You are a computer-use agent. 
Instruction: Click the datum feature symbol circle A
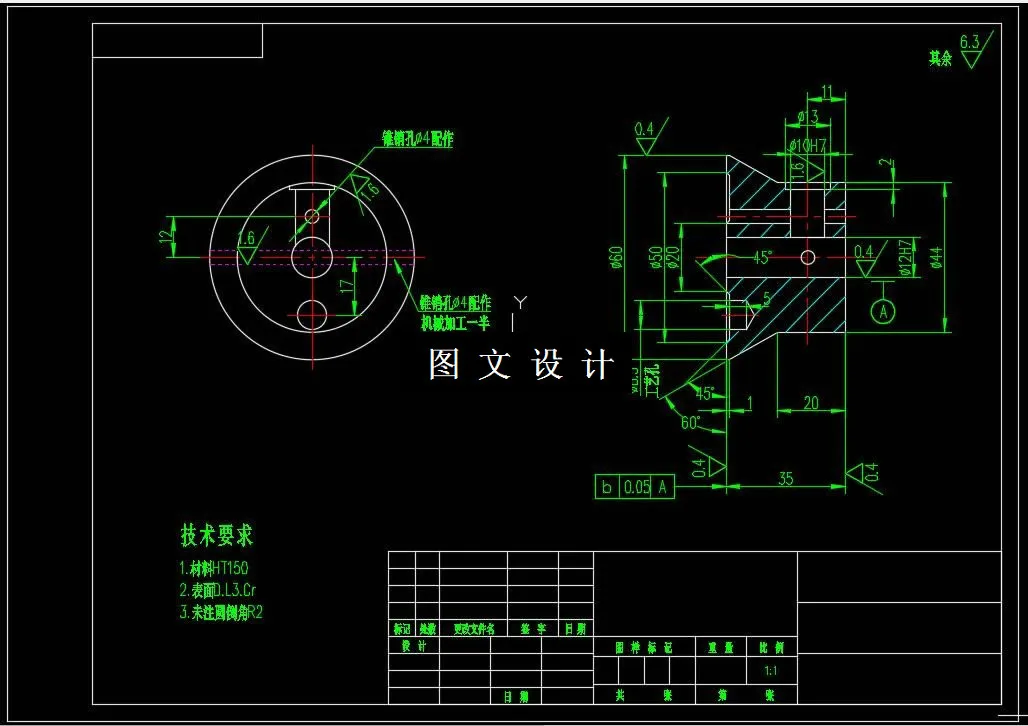click(x=884, y=312)
